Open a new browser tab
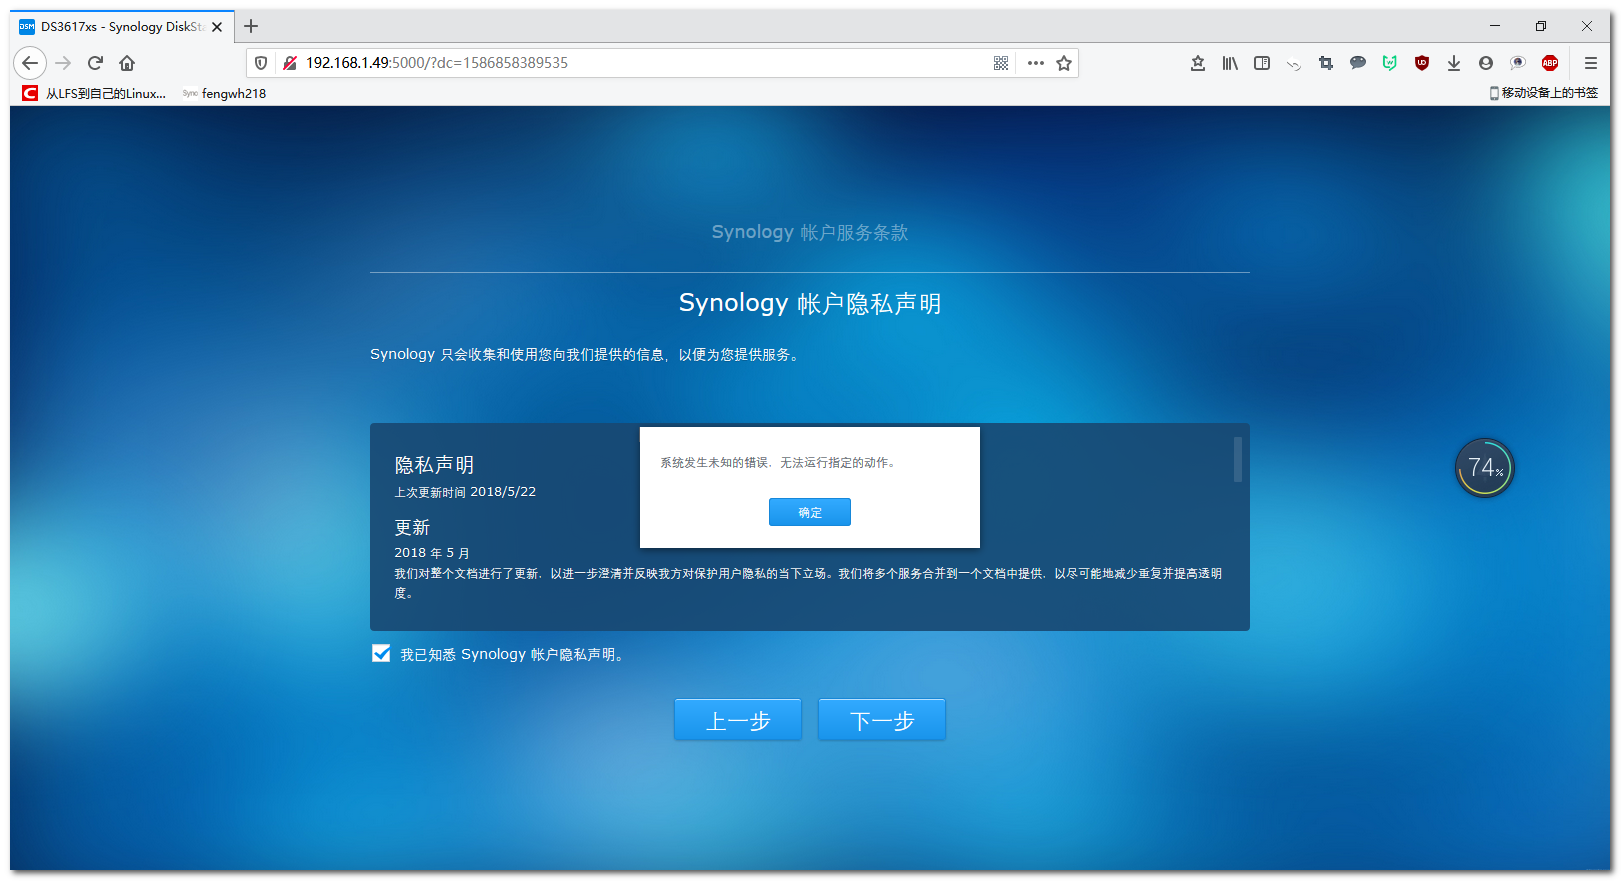1621x881 pixels. click(251, 26)
